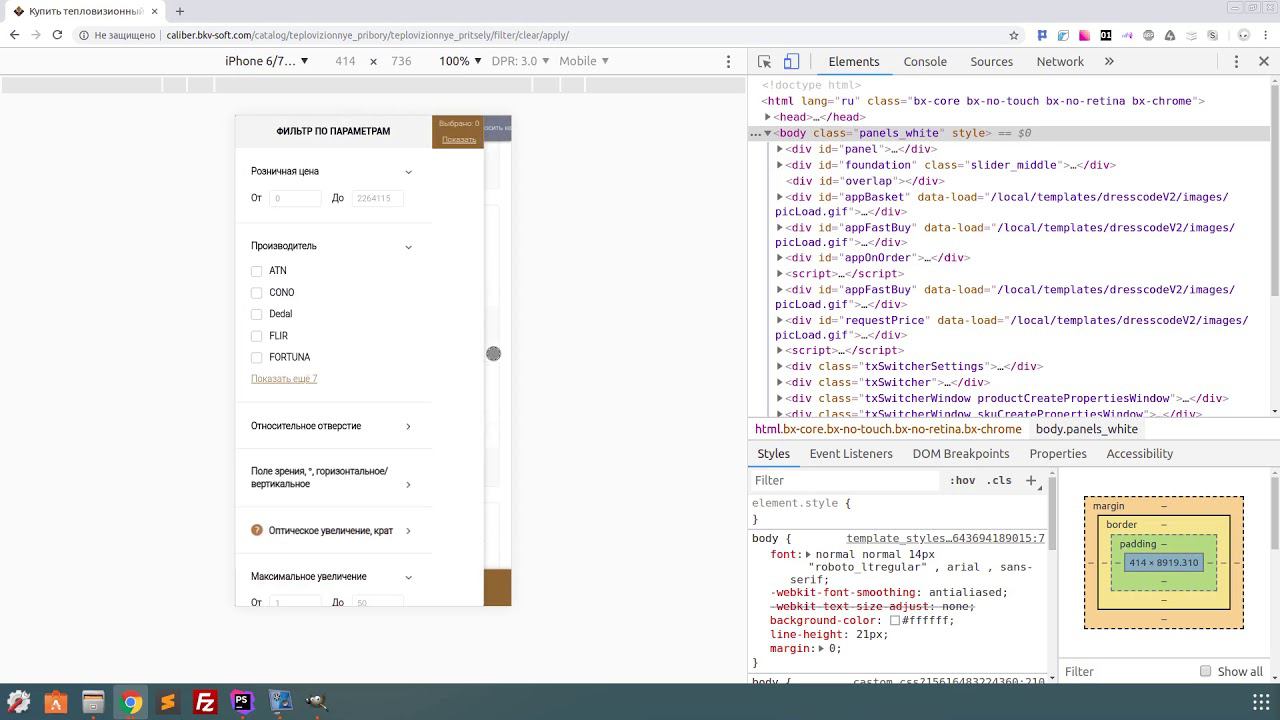
Task: Switch to the Console tab
Action: tap(925, 61)
